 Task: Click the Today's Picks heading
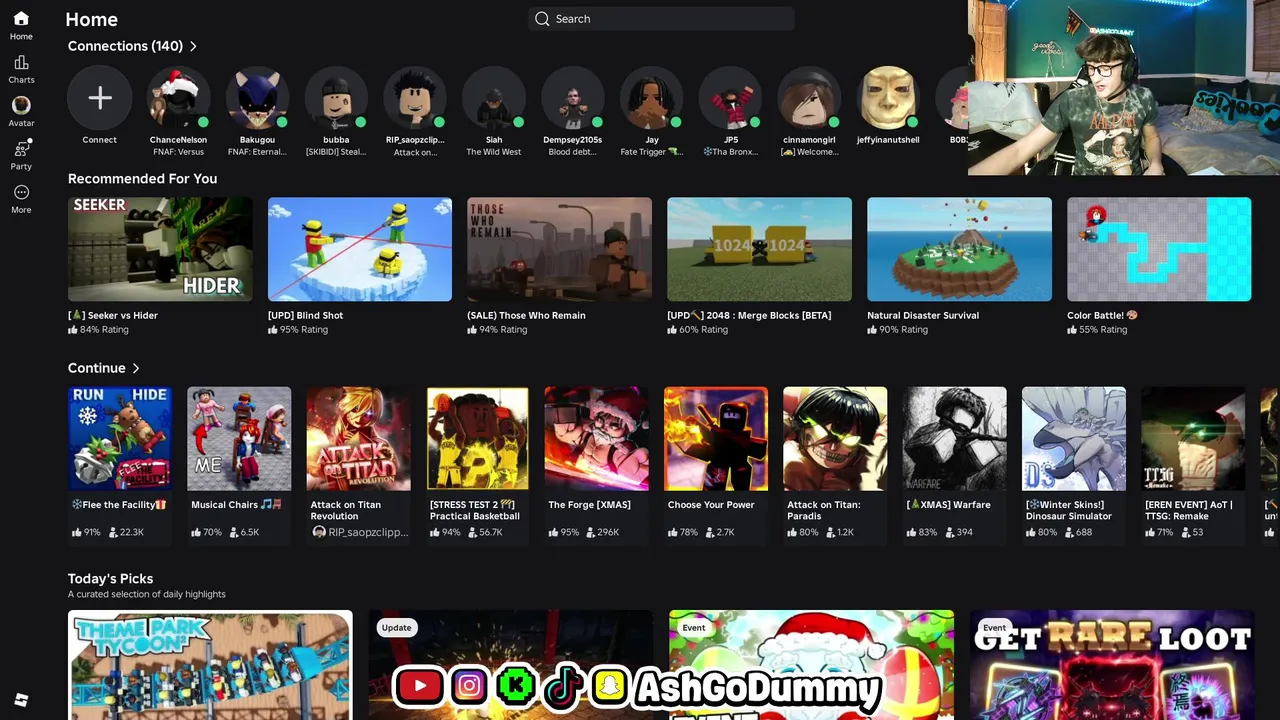point(110,579)
